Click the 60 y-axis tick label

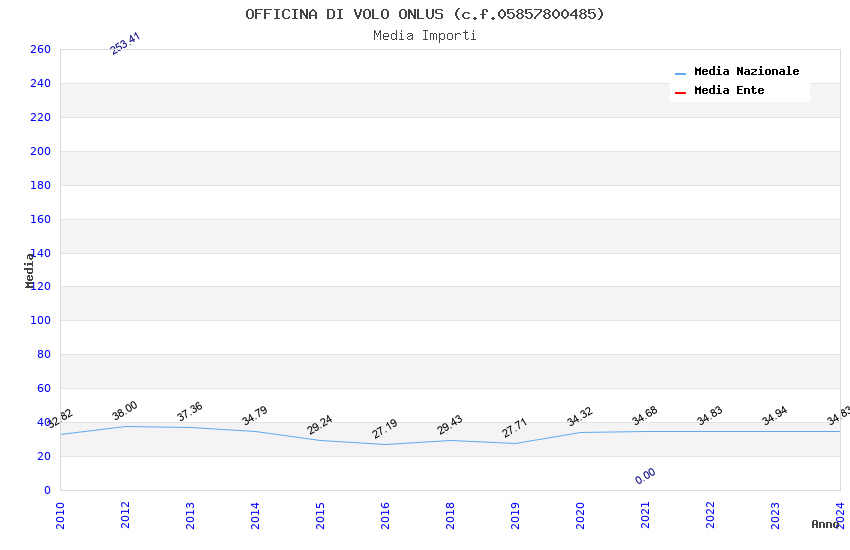(x=44, y=389)
